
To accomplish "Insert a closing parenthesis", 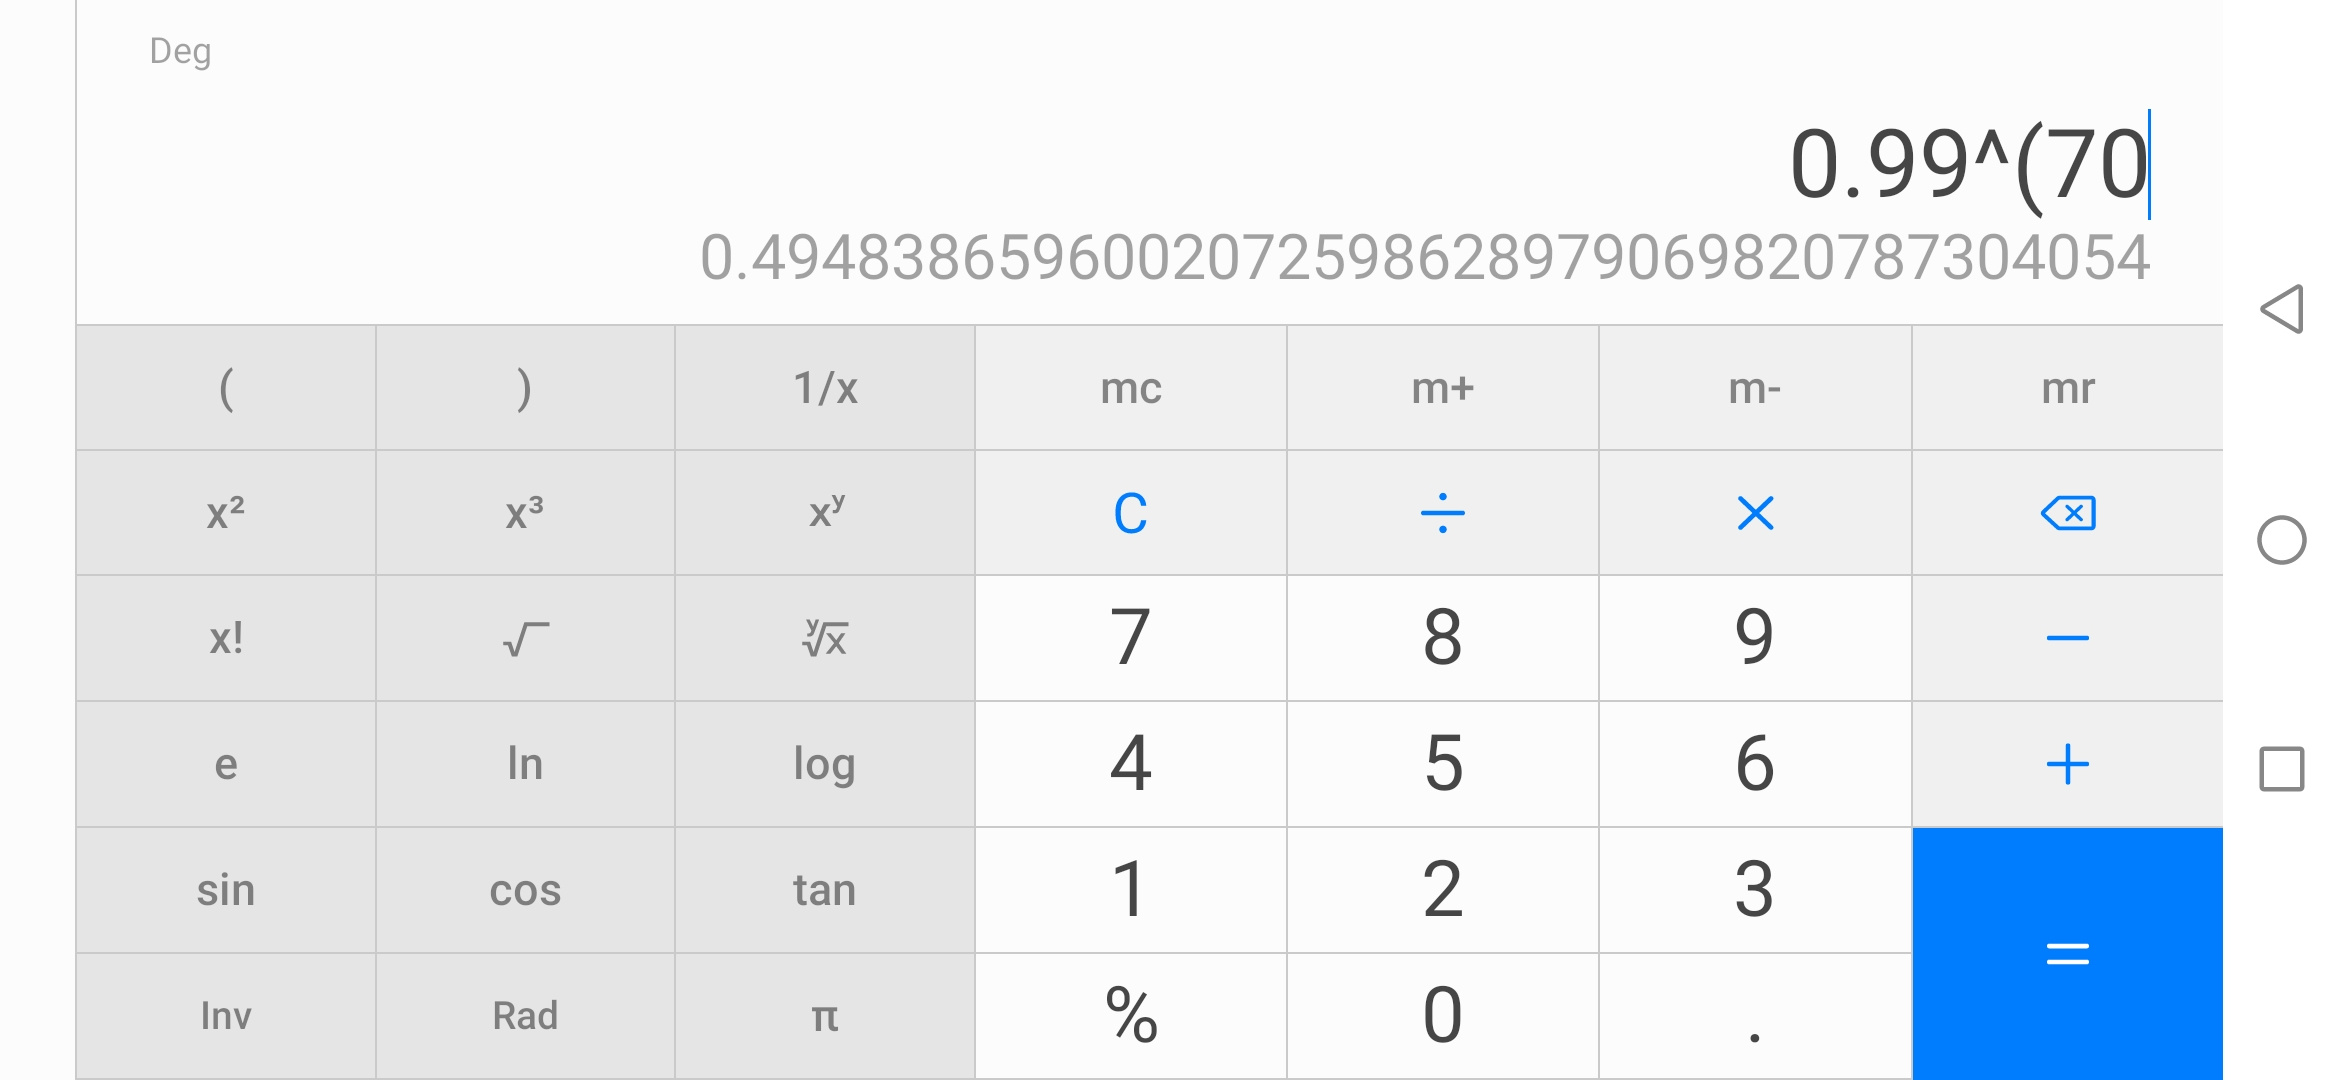I will [x=525, y=388].
